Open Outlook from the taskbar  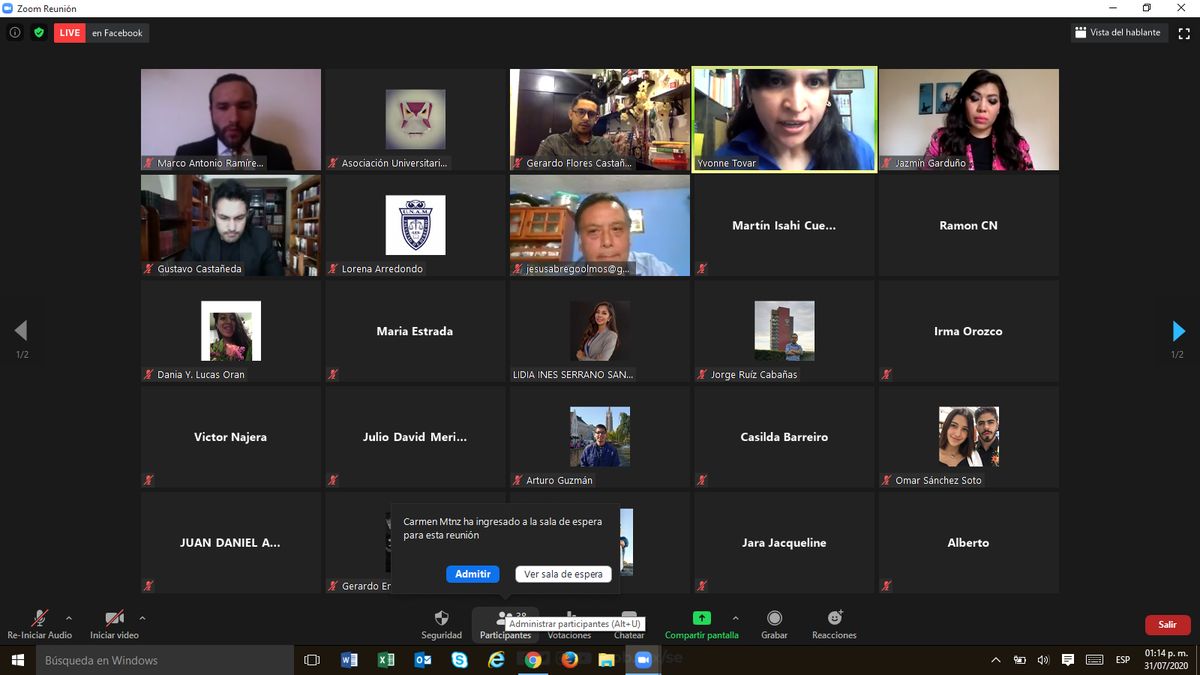click(423, 660)
